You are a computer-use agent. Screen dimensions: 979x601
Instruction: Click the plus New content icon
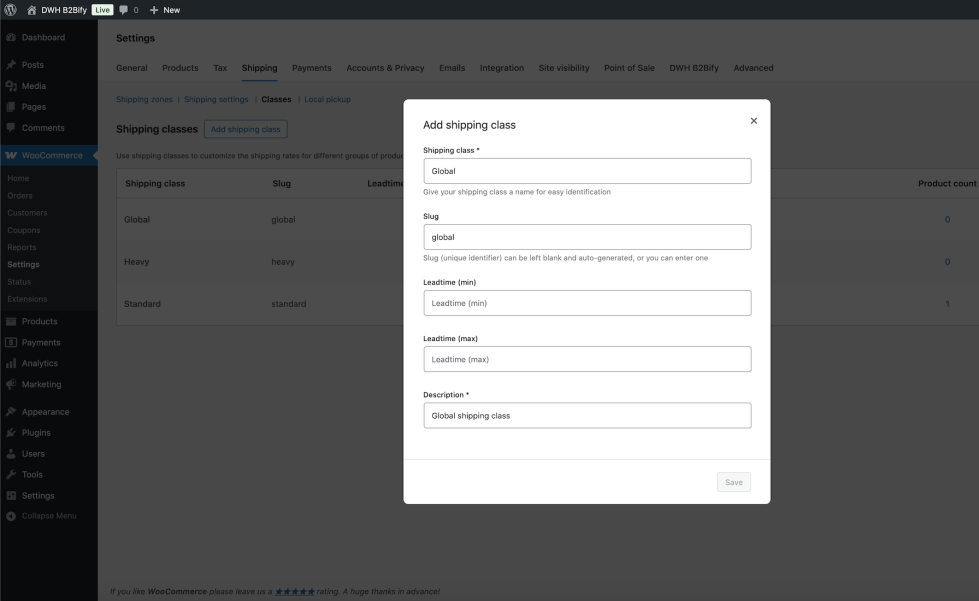click(154, 10)
